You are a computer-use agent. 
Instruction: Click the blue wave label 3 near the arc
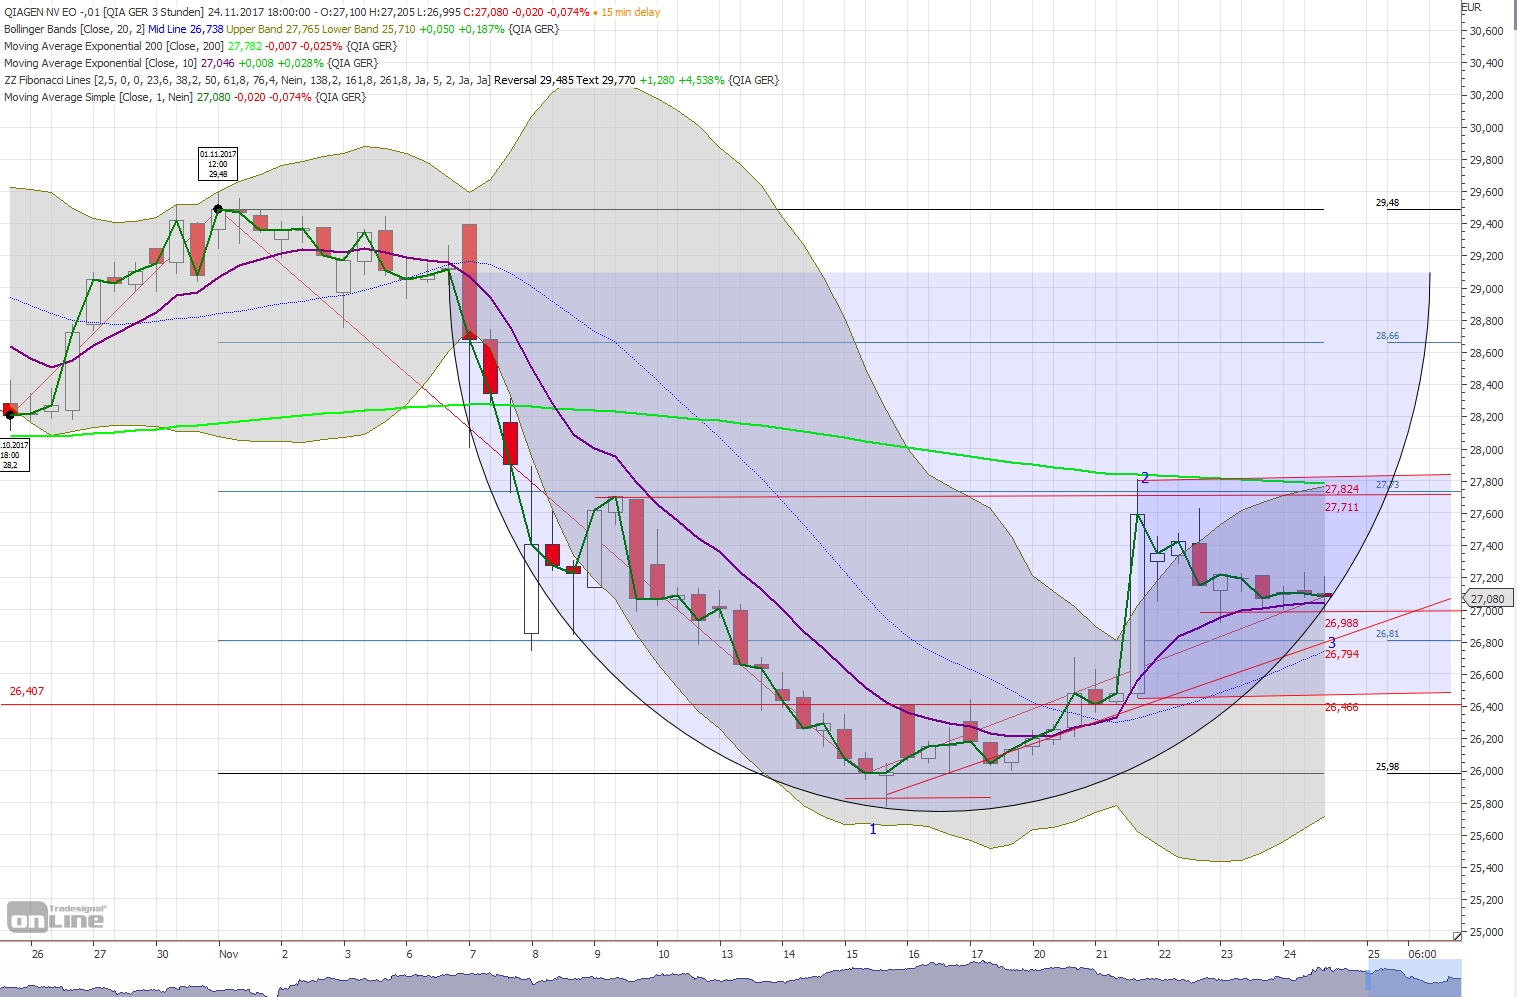(x=1332, y=642)
